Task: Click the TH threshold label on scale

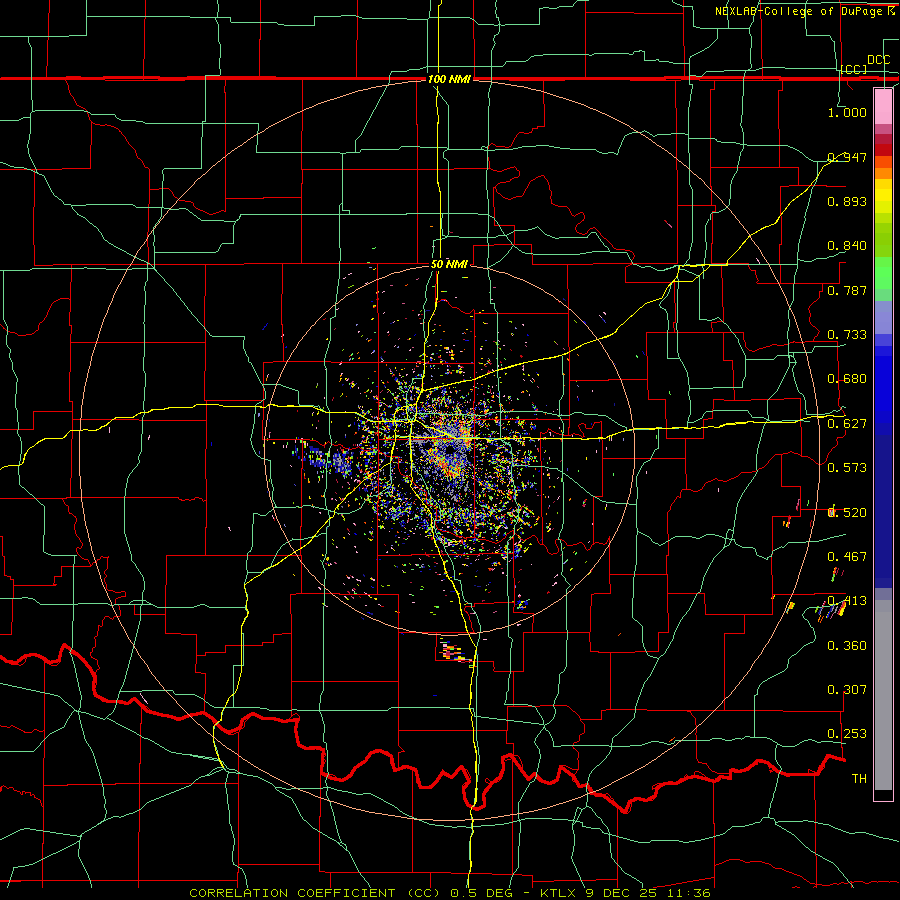Action: click(859, 779)
